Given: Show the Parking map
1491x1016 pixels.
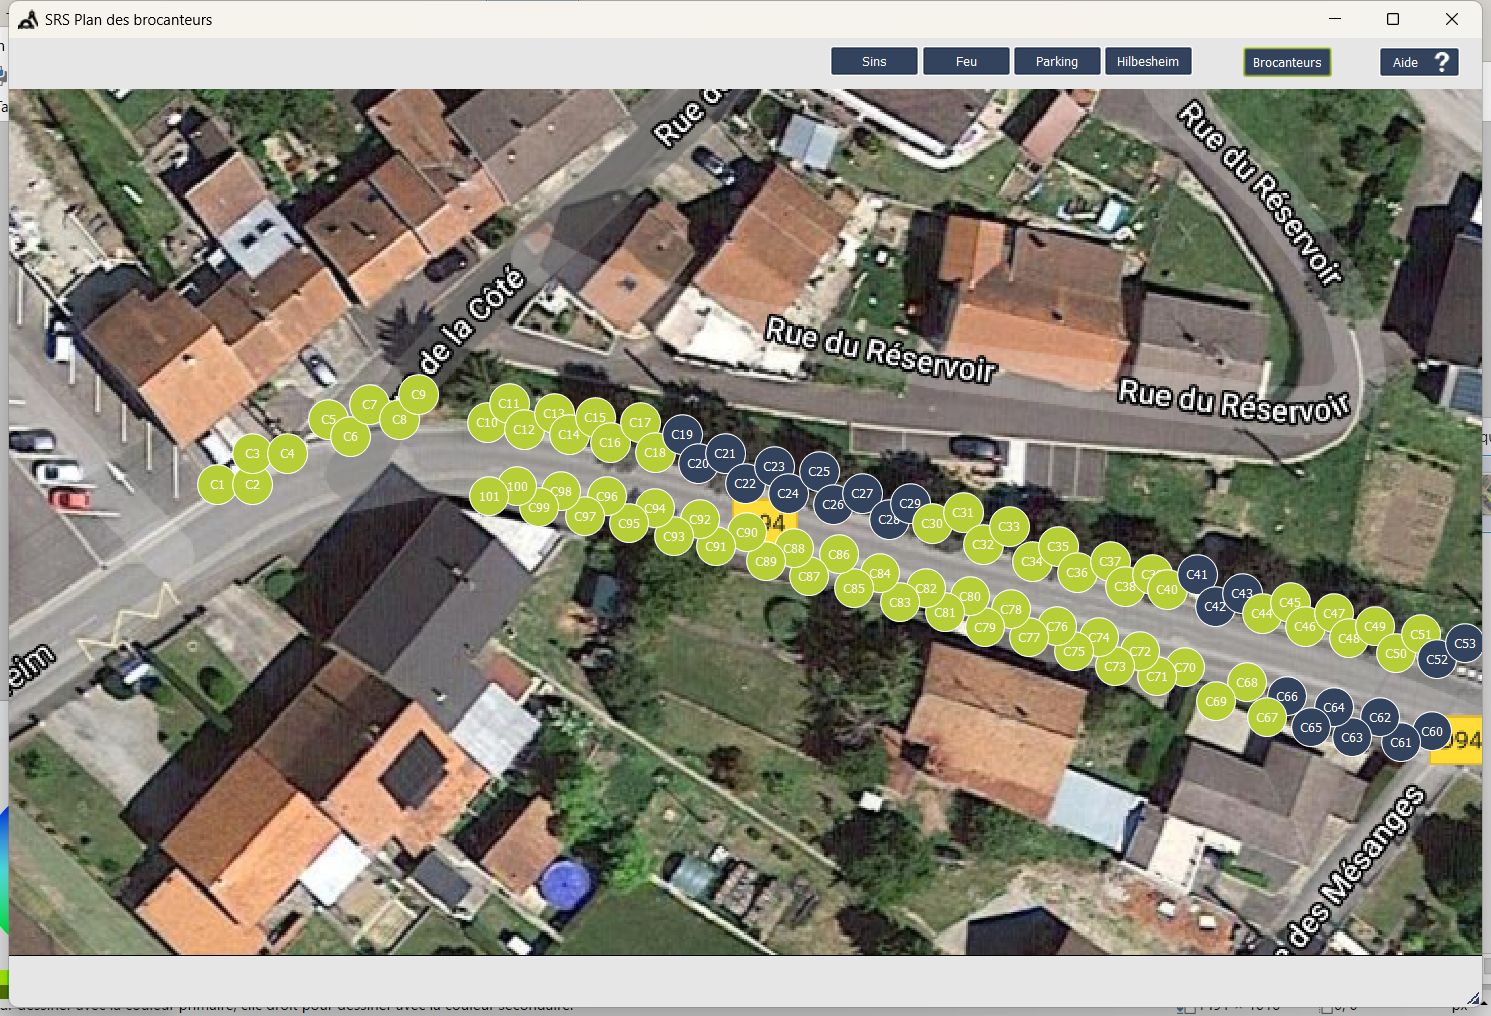Looking at the screenshot, I should click(1057, 62).
